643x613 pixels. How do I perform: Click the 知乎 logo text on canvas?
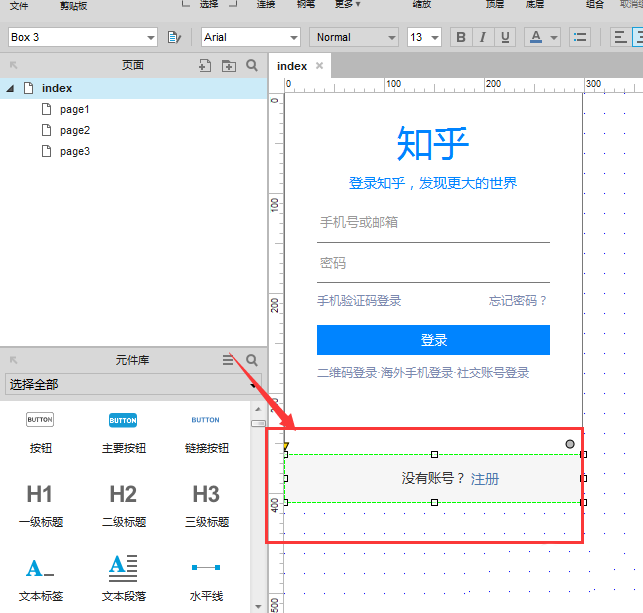coord(433,144)
